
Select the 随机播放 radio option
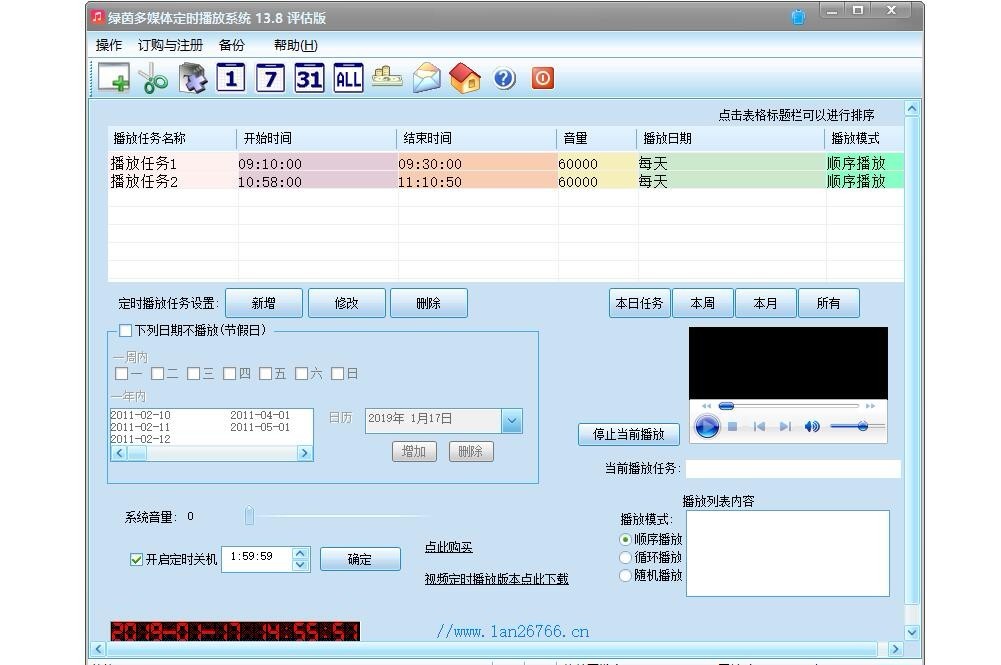click(626, 576)
